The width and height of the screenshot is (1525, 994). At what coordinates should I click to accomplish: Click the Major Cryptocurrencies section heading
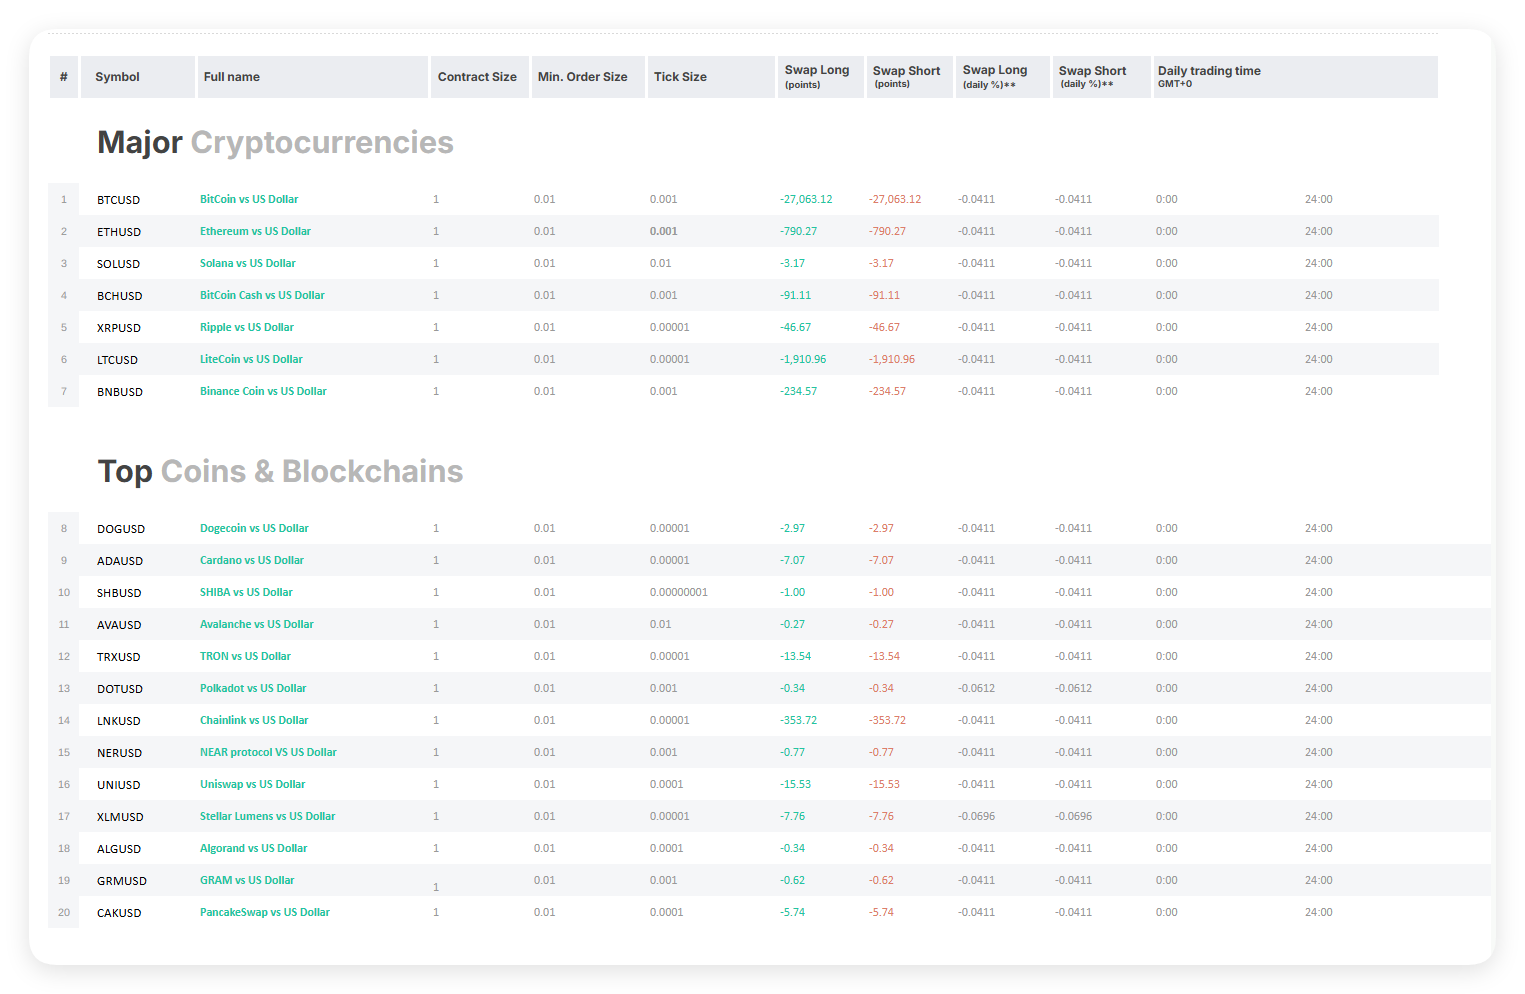(275, 143)
